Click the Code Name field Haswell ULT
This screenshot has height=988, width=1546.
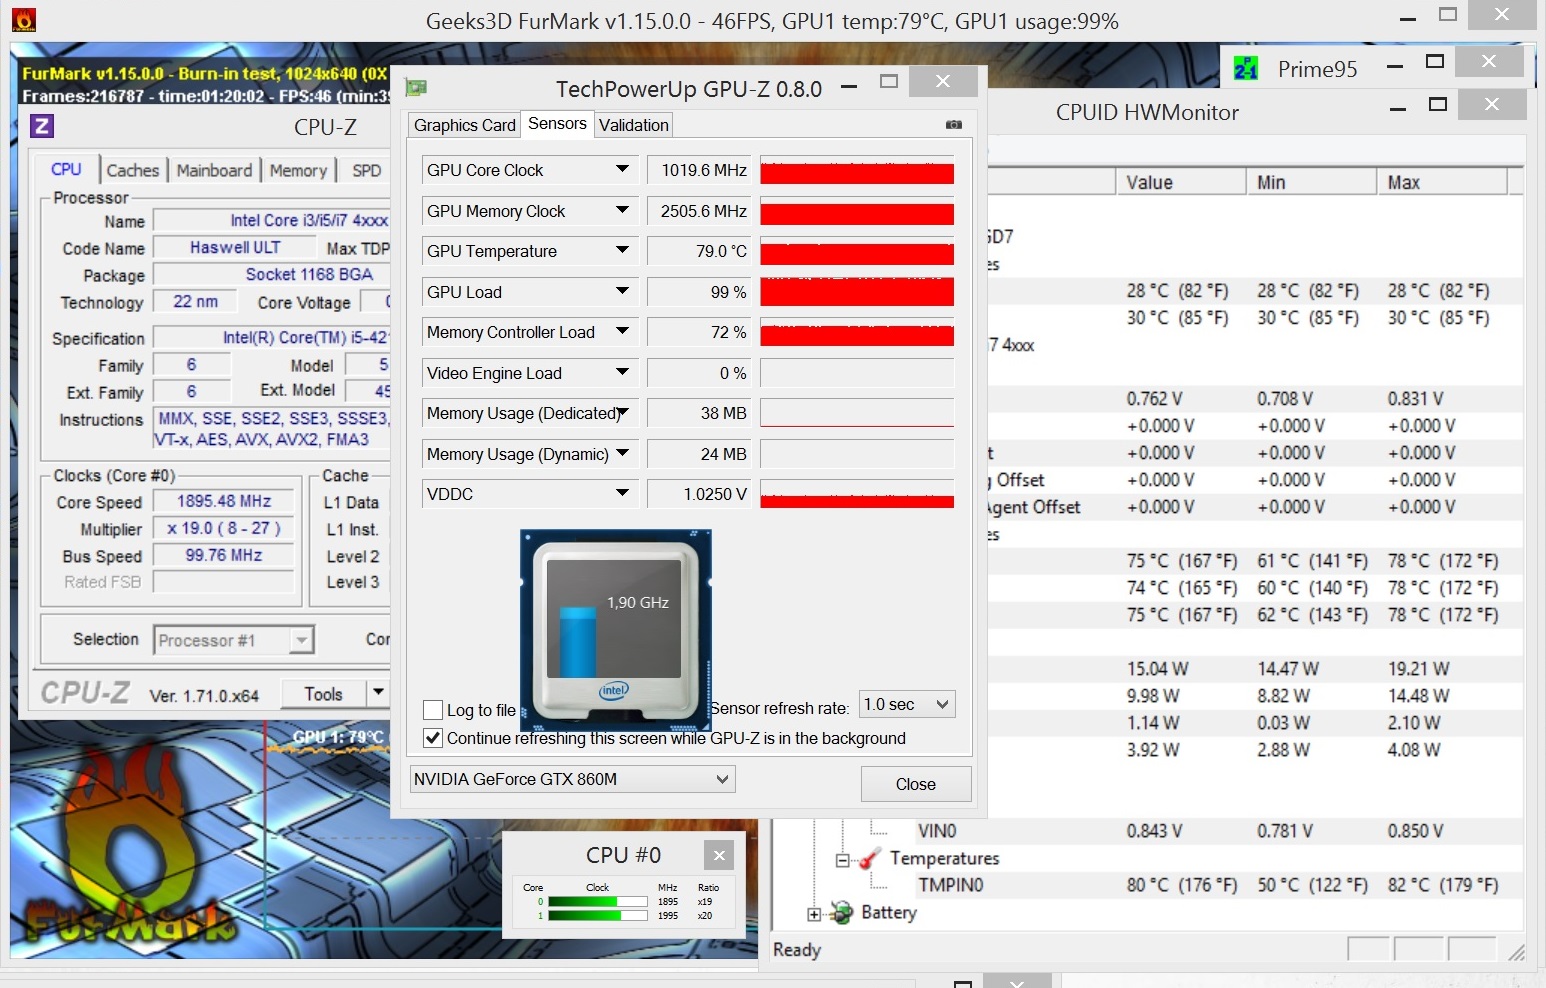(x=235, y=248)
